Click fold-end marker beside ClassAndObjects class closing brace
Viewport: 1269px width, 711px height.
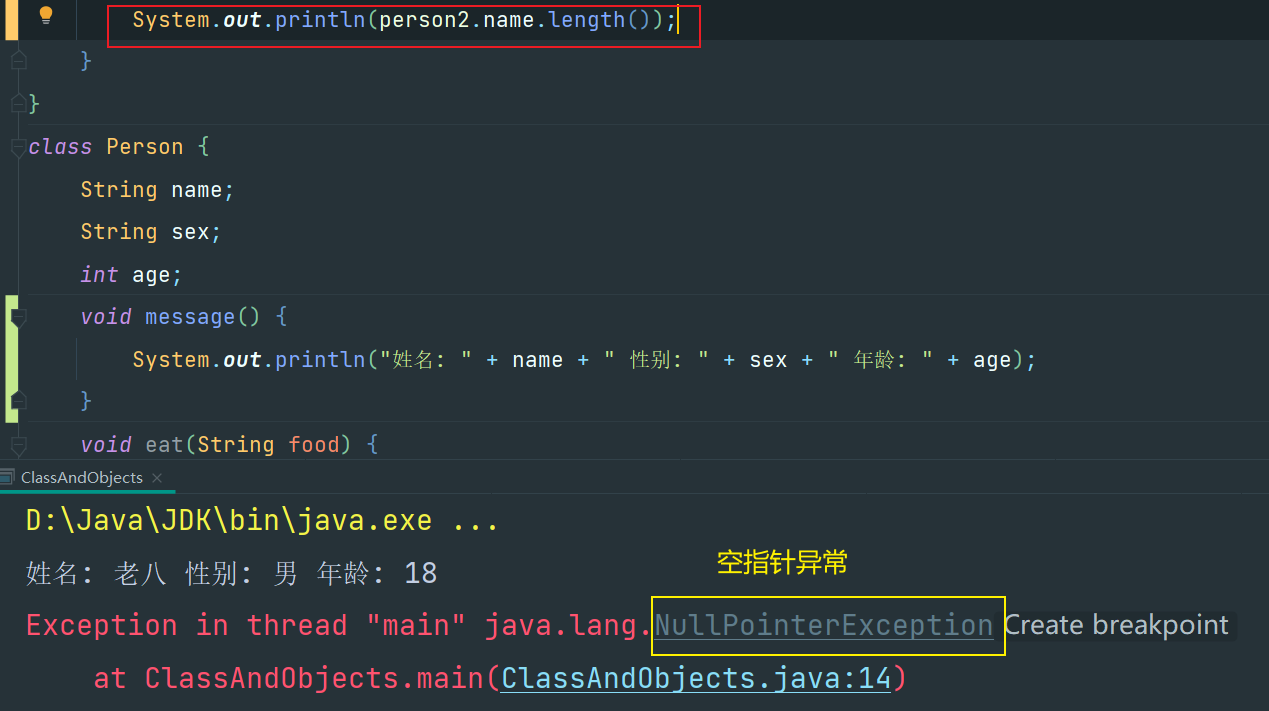pos(17,103)
